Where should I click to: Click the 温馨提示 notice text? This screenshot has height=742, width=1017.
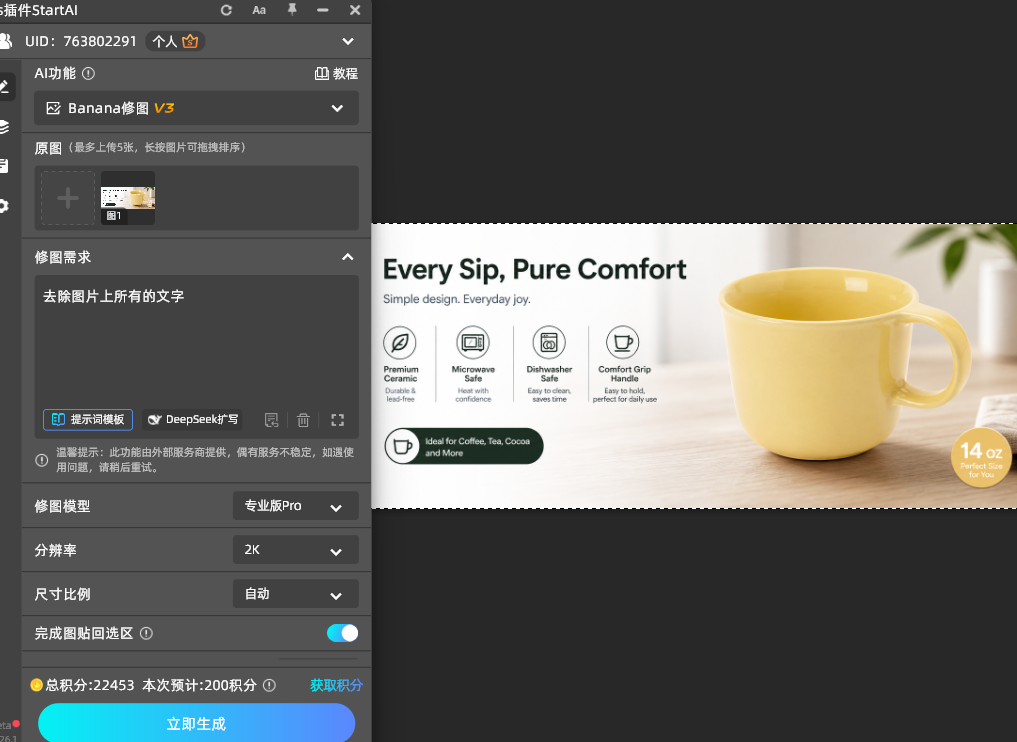(x=205, y=460)
